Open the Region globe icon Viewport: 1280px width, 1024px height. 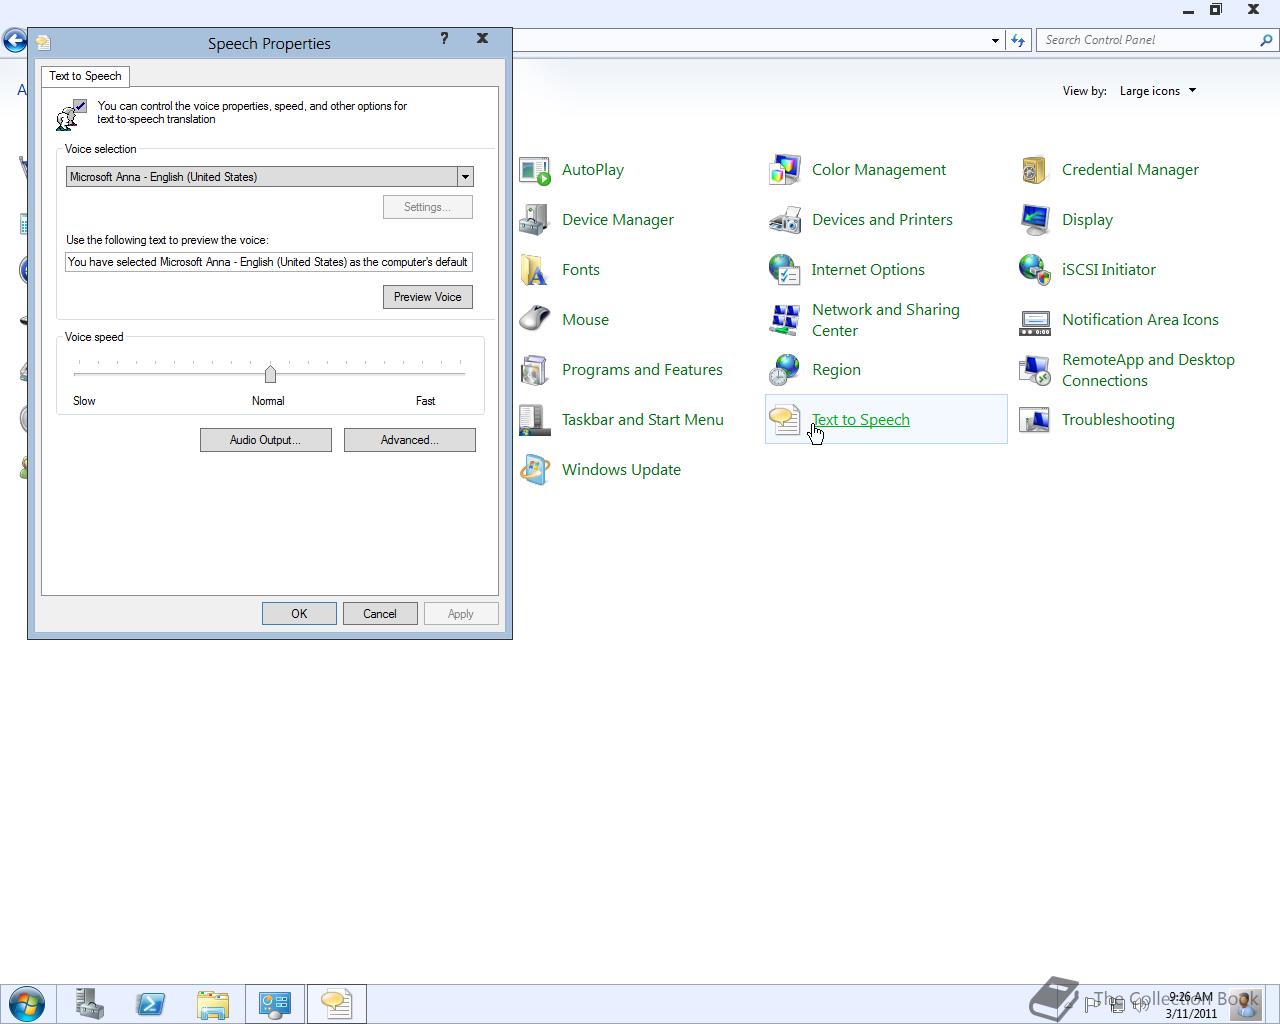(x=785, y=370)
